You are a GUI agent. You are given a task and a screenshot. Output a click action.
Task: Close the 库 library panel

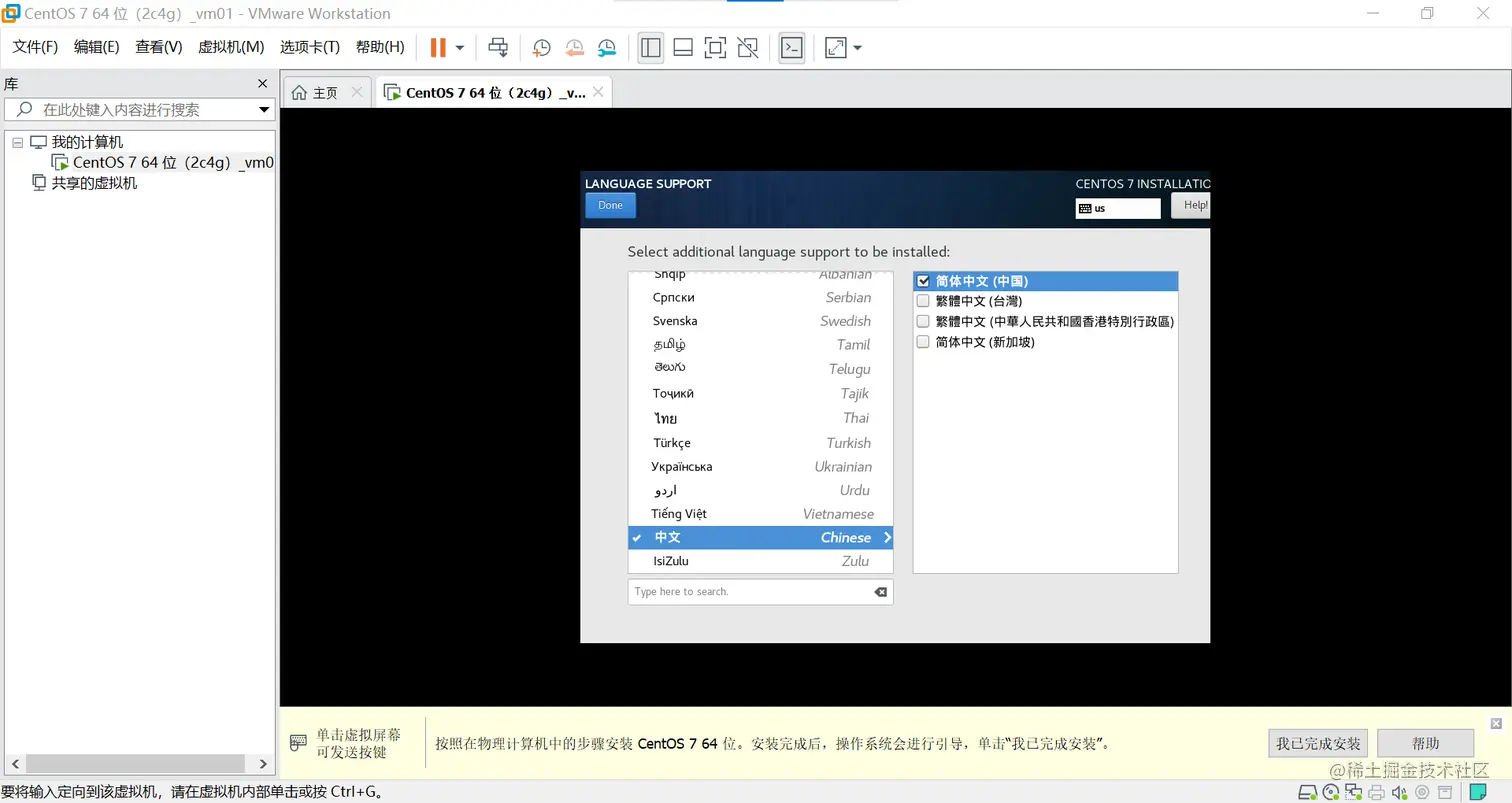coord(263,84)
